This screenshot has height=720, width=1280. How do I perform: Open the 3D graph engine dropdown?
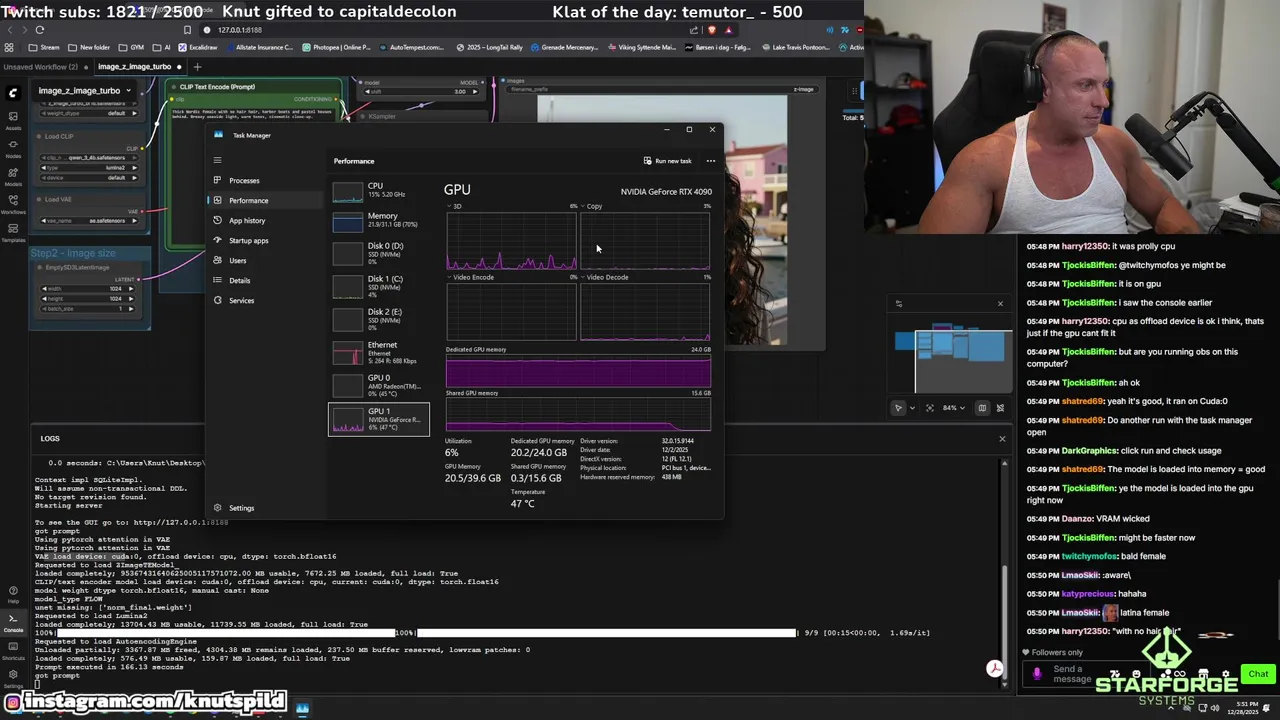pyautogui.click(x=454, y=206)
